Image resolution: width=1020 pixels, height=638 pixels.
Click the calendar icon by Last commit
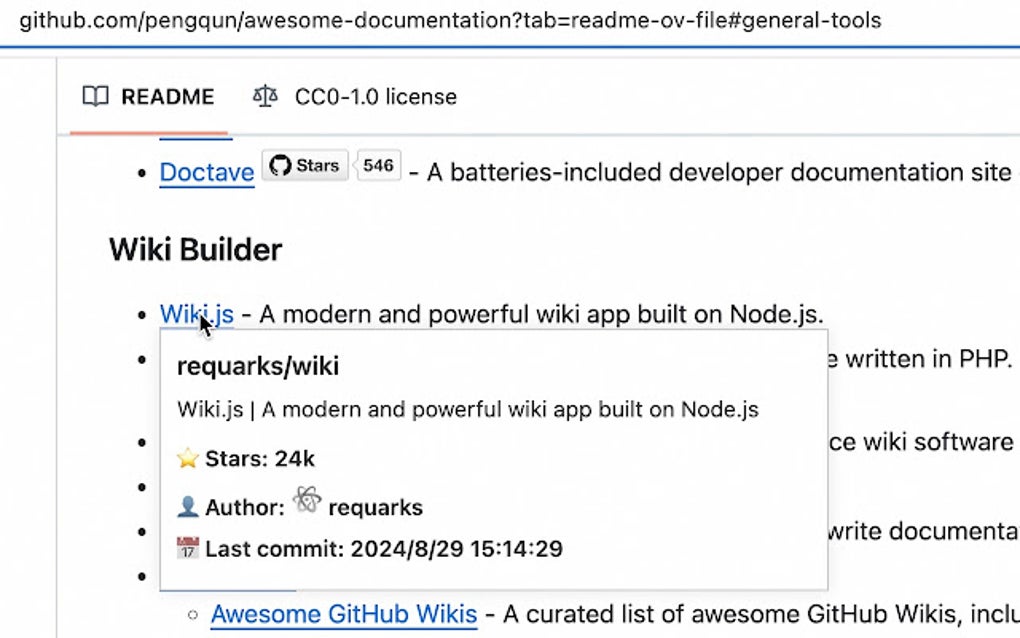point(188,548)
